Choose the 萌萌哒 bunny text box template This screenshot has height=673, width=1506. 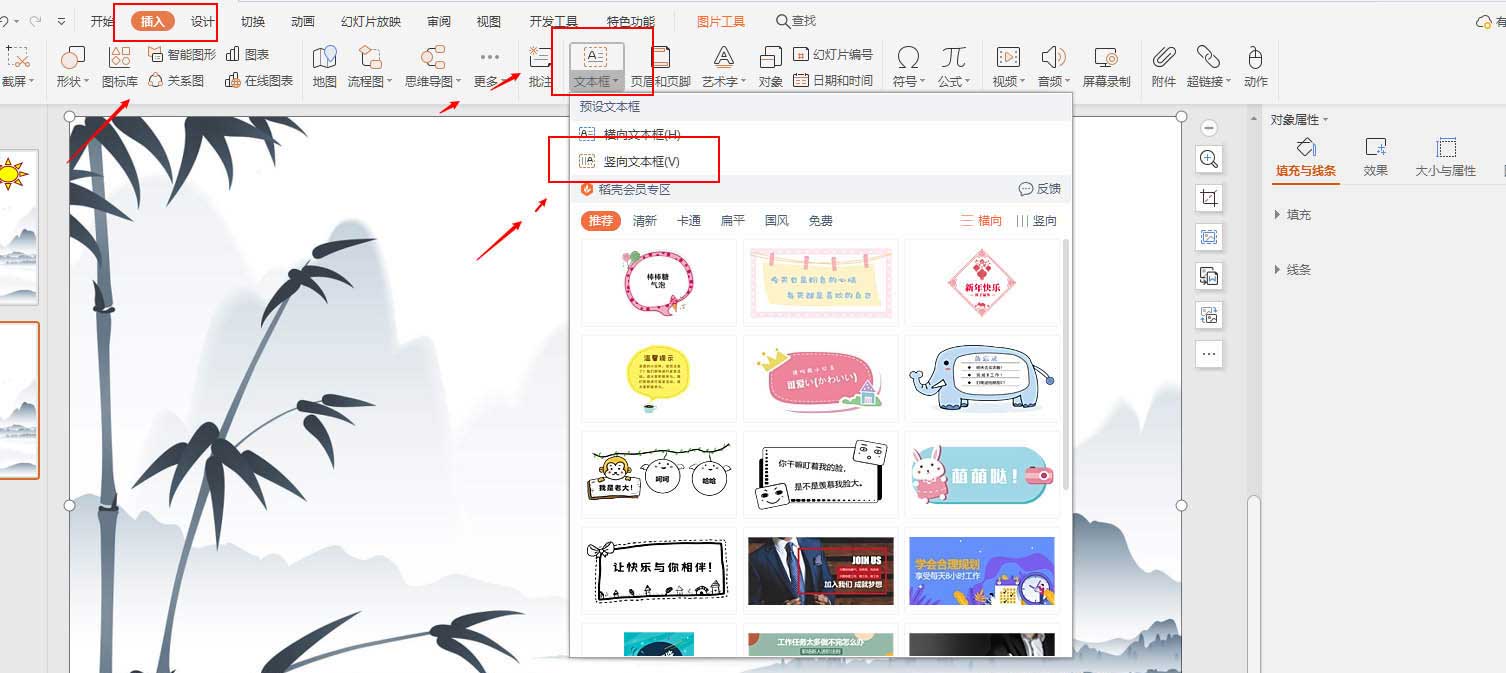tap(983, 474)
